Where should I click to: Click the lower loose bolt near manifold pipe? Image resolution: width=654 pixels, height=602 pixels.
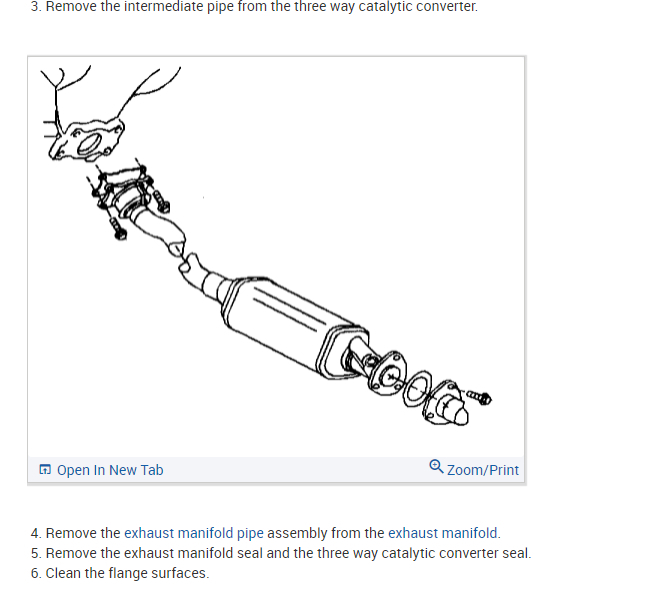(x=118, y=228)
